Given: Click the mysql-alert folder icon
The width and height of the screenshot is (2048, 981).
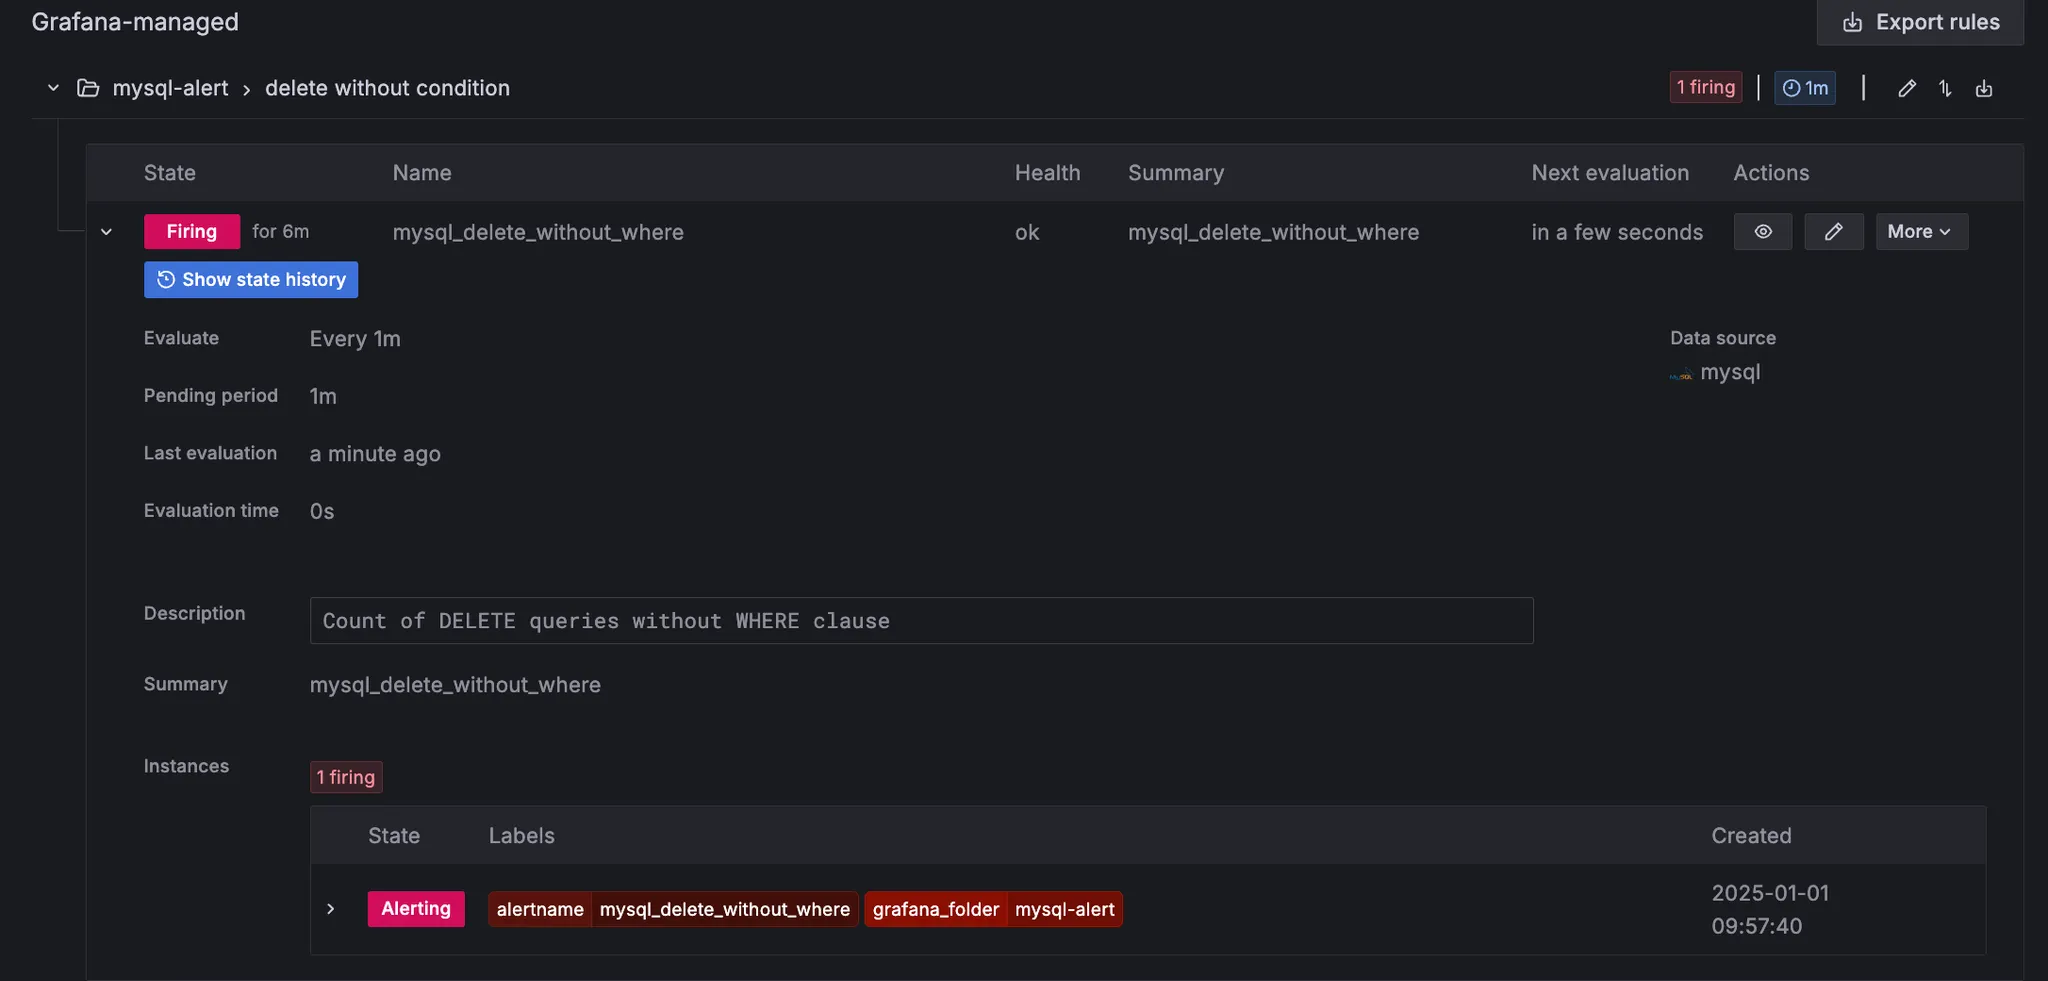Looking at the screenshot, I should pyautogui.click(x=88, y=88).
